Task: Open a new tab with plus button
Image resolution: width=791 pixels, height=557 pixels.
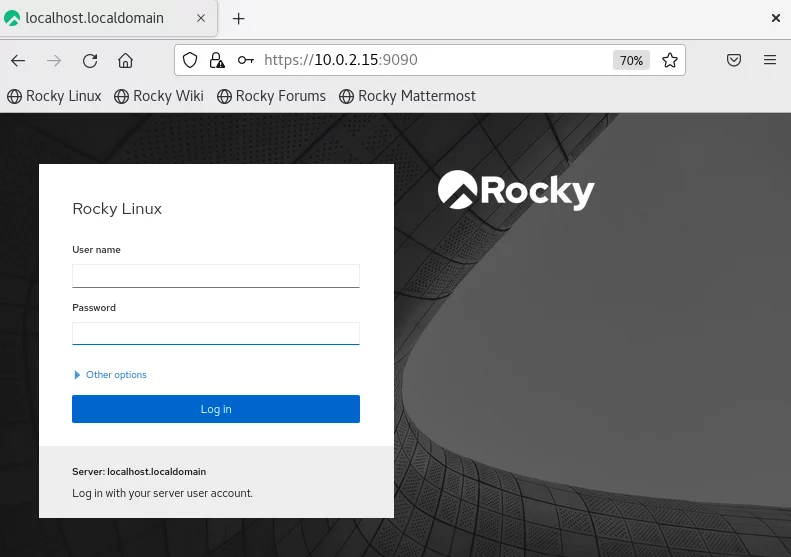Action: coord(239,19)
